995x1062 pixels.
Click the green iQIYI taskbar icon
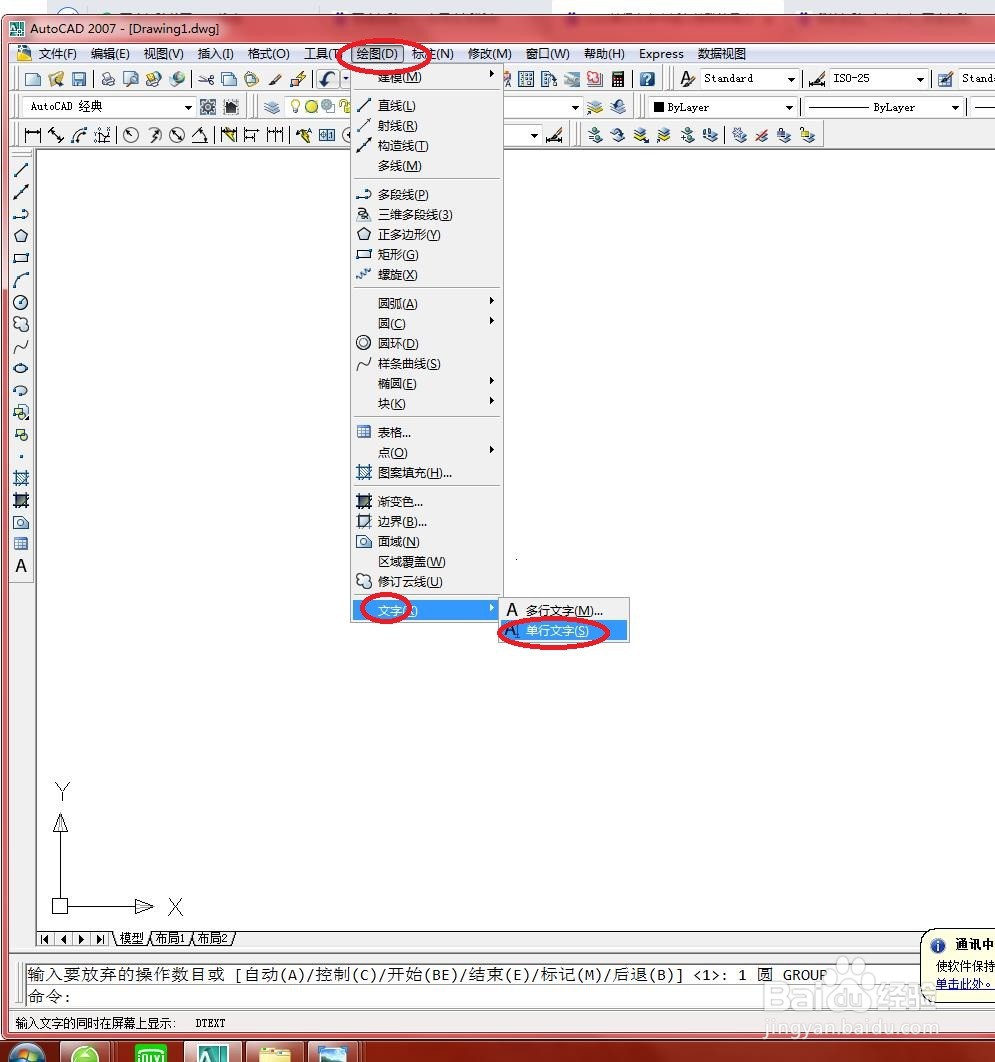(150, 1053)
